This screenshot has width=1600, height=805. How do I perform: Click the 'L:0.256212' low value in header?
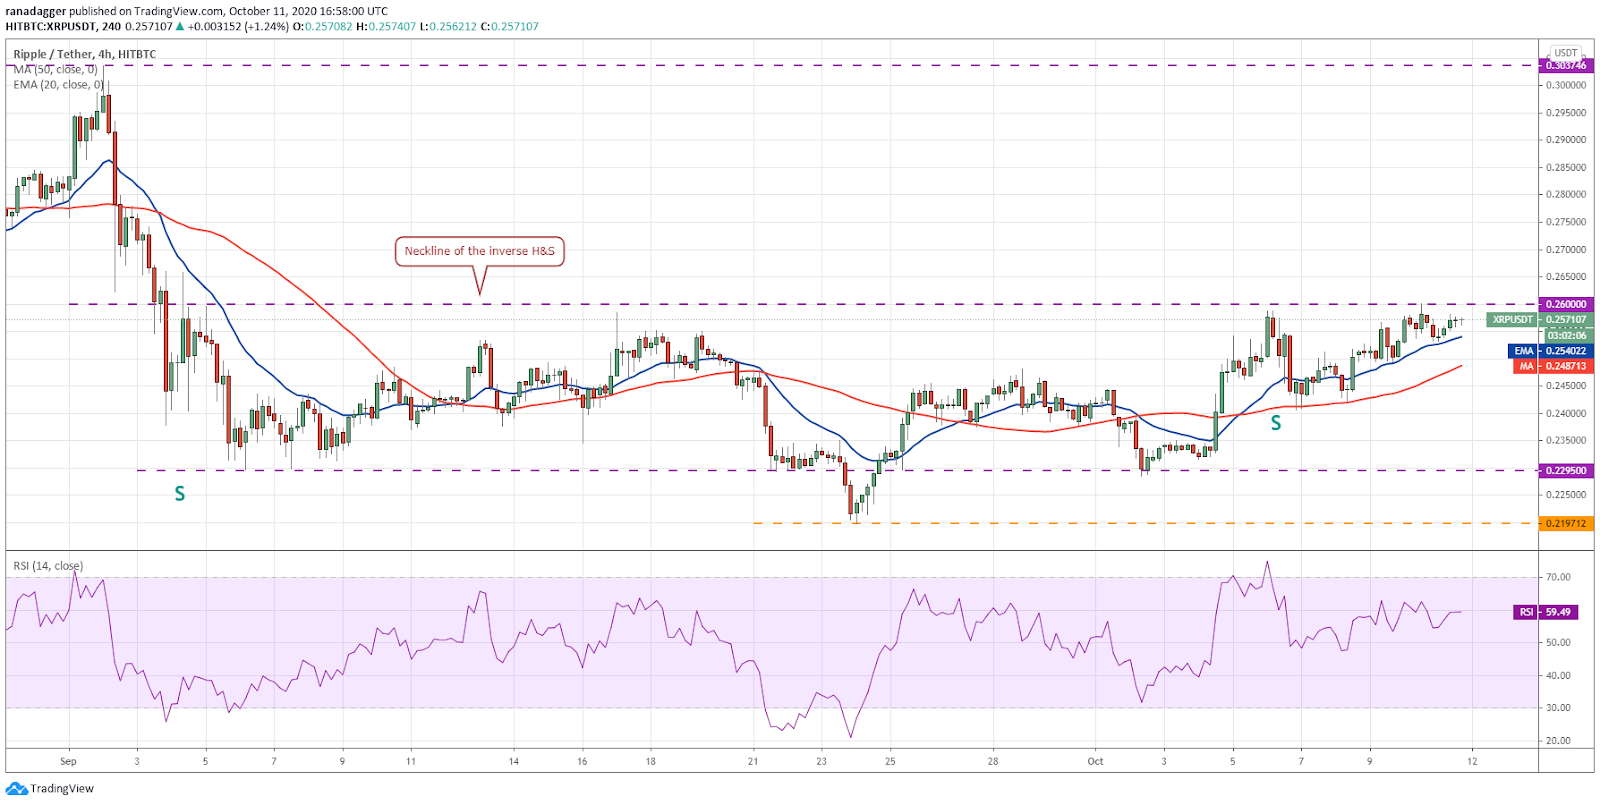tap(448, 26)
